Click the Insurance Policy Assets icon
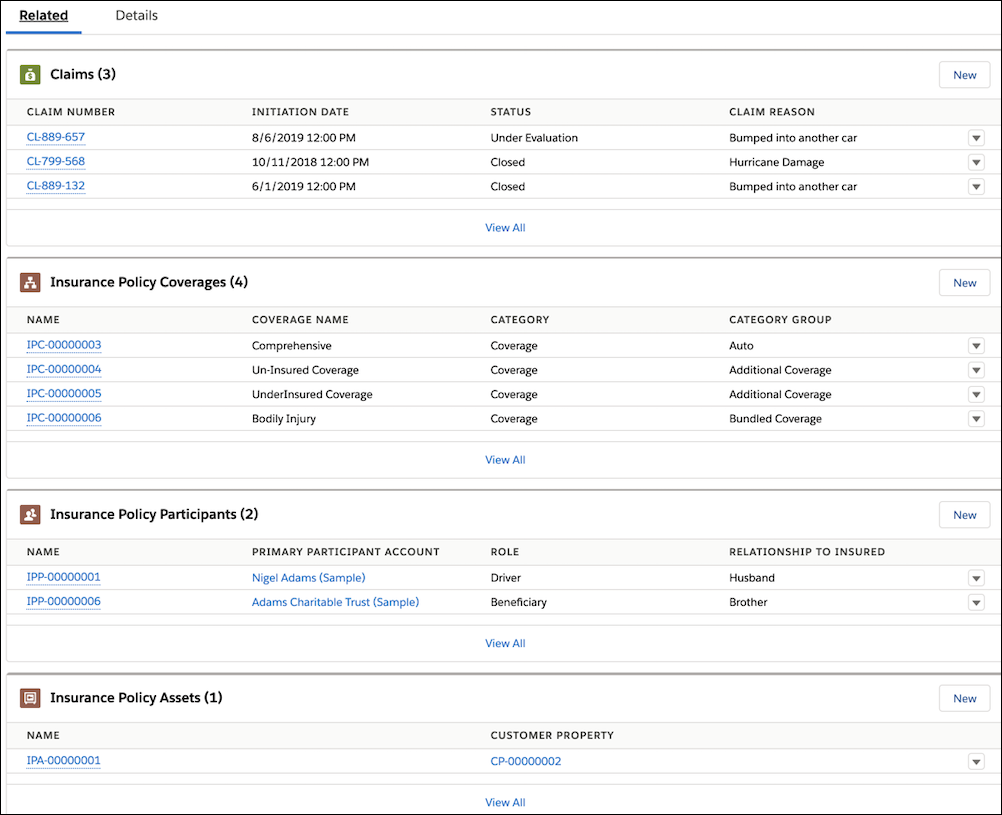 (x=30, y=698)
